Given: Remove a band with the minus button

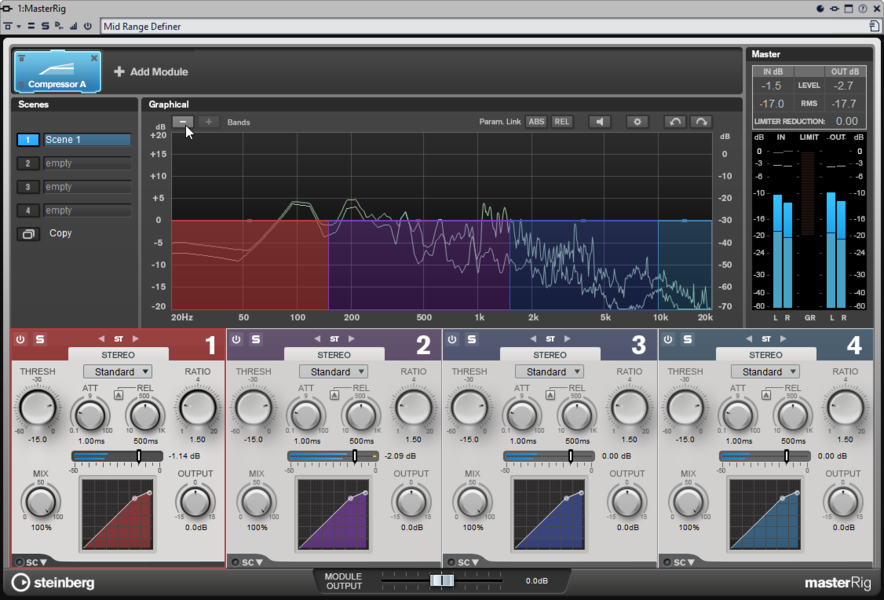Looking at the screenshot, I should click(x=183, y=122).
